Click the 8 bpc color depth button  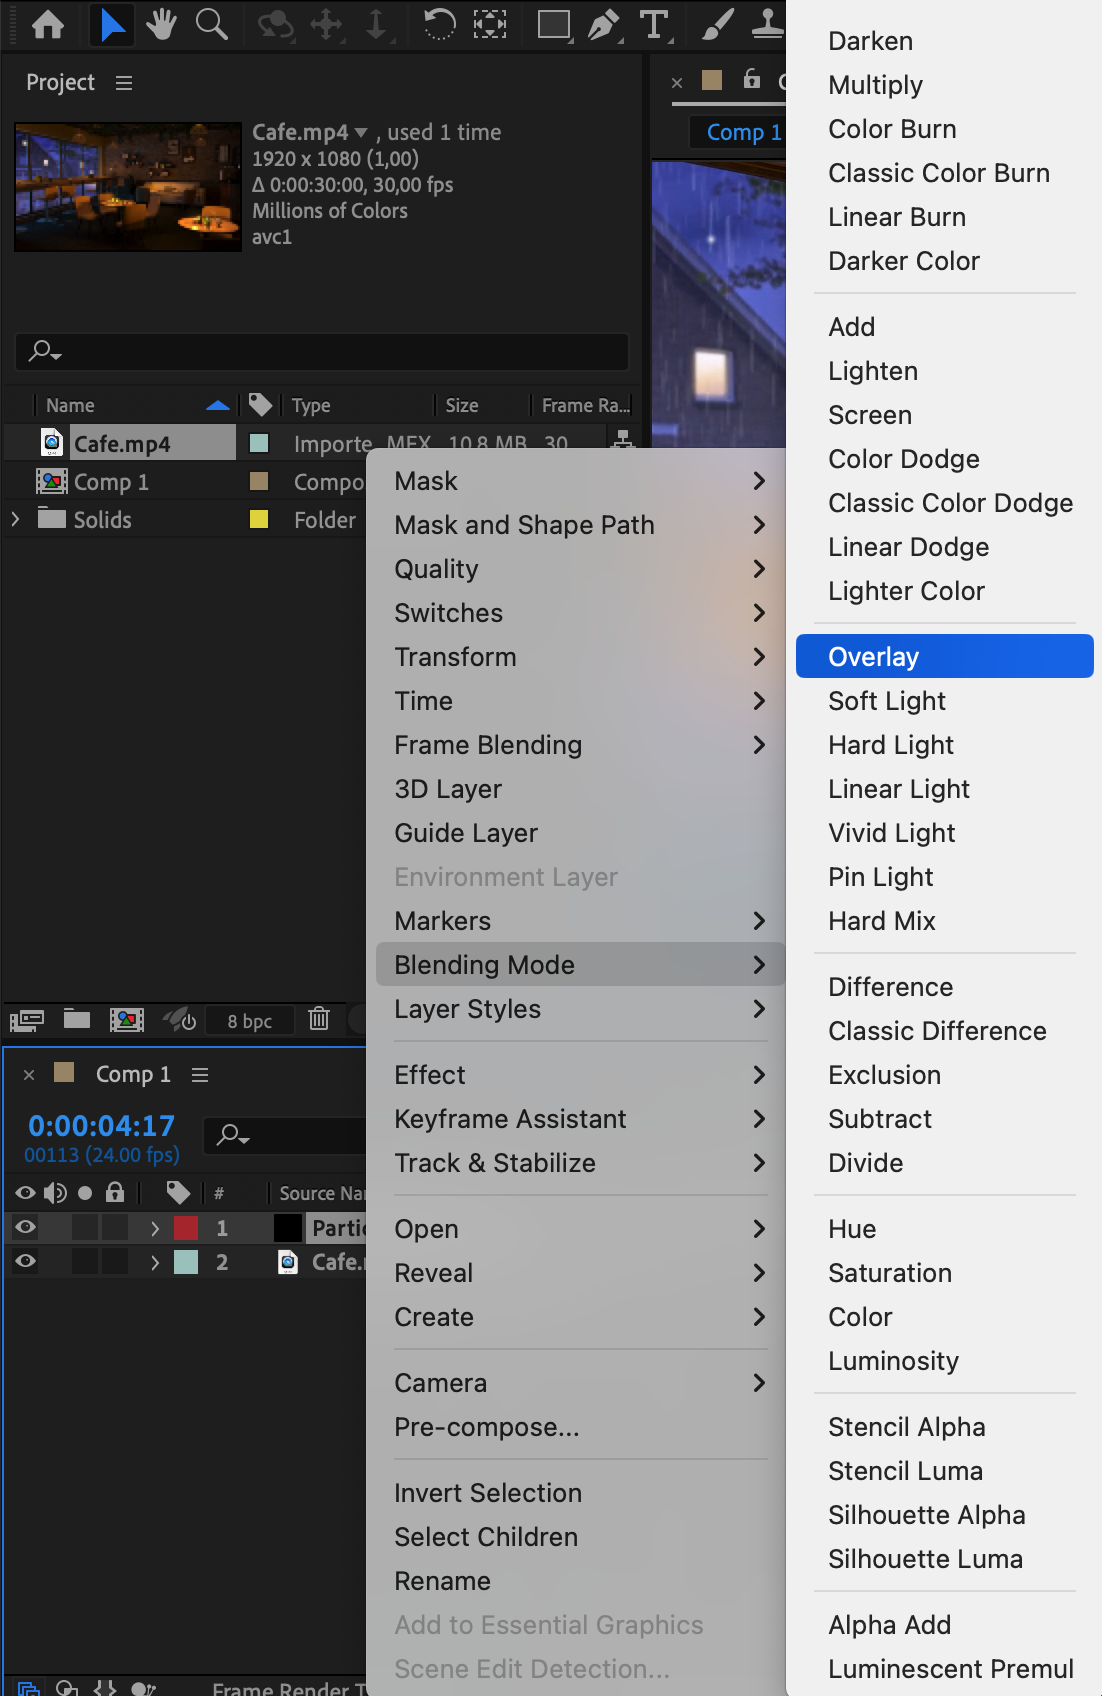(249, 1021)
